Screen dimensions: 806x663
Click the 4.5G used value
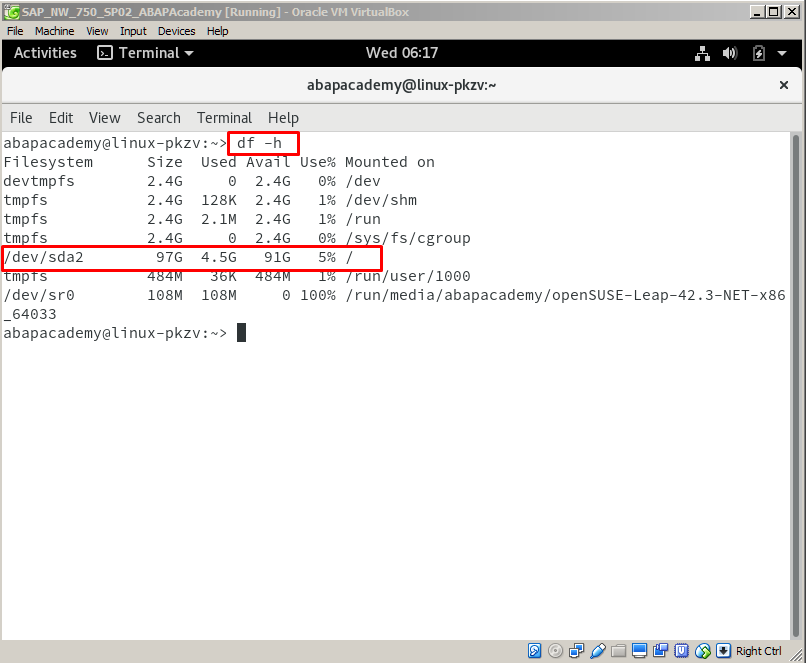(218, 257)
